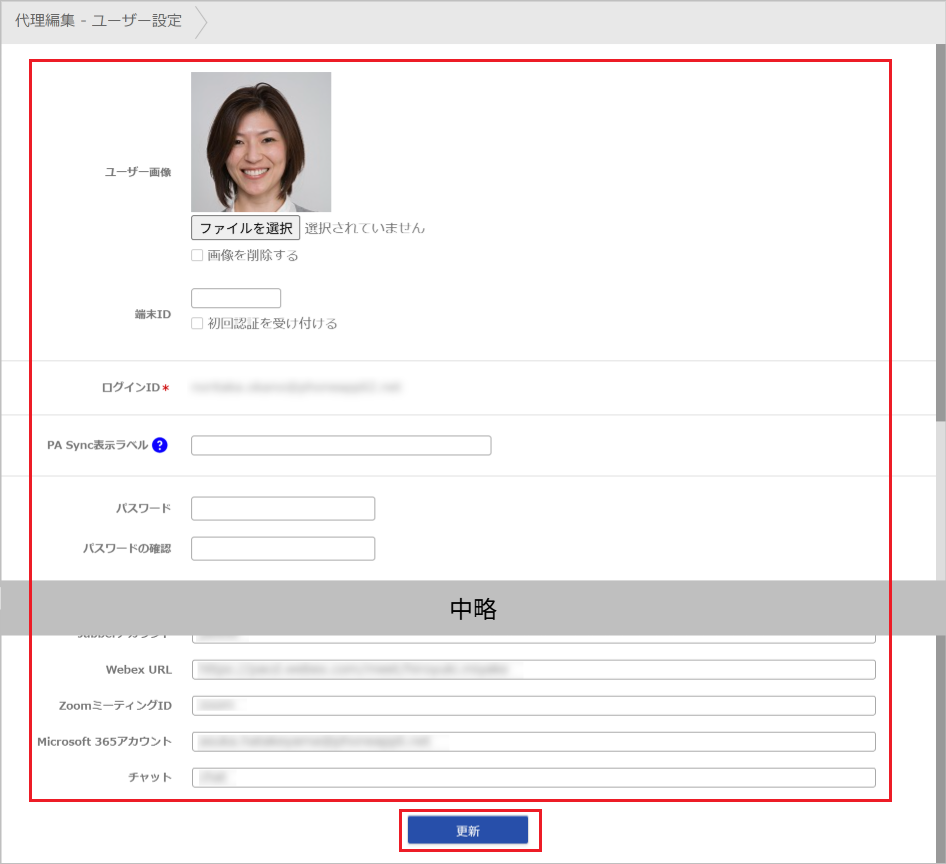Click the 選択されていません file status text
Viewport: 946px width, 864px height.
coord(365,228)
